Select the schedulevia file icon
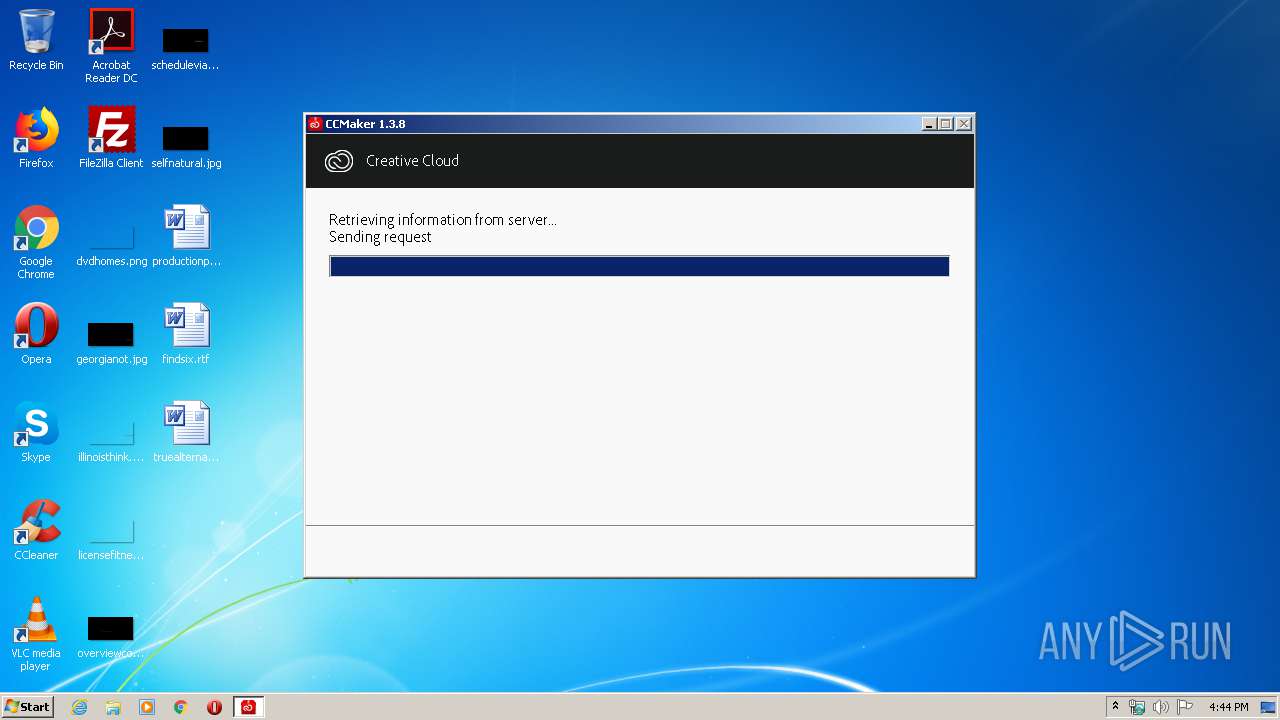The image size is (1280, 720). coord(185,48)
